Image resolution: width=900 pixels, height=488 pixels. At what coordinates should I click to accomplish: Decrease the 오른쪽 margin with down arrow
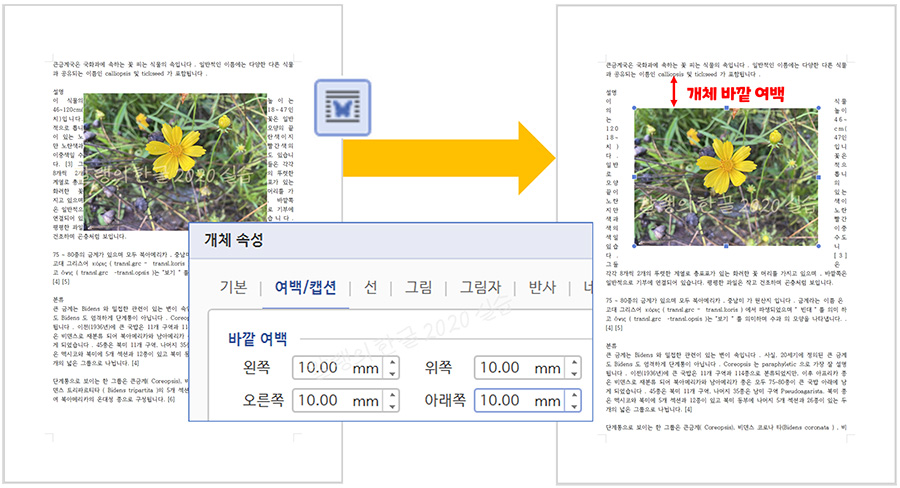tap(393, 406)
